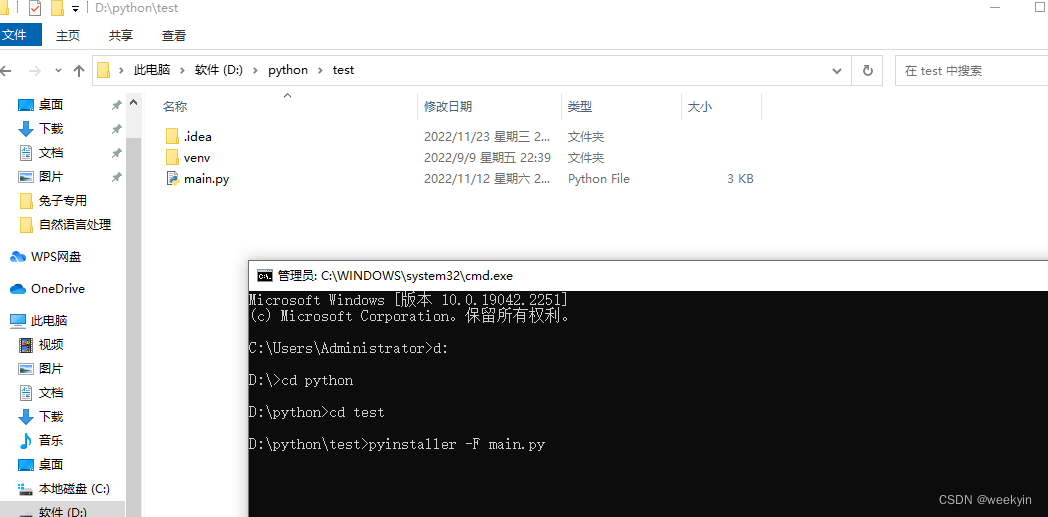The image size is (1048, 517).
Task: Open the 文件 ribbon tab
Action: point(19,35)
